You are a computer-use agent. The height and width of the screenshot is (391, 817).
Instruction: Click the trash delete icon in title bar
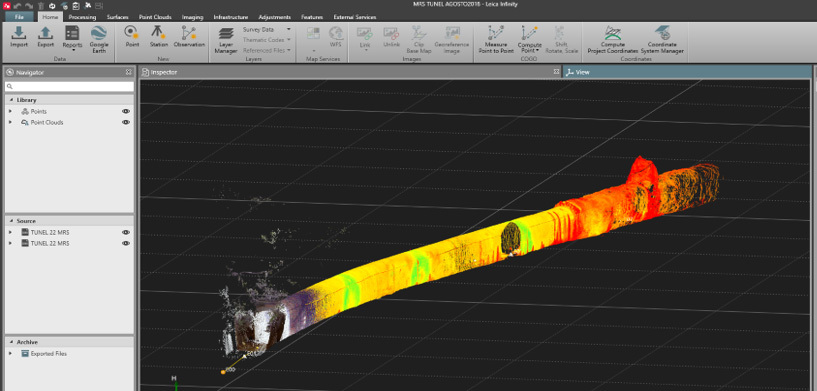[x=40, y=6]
